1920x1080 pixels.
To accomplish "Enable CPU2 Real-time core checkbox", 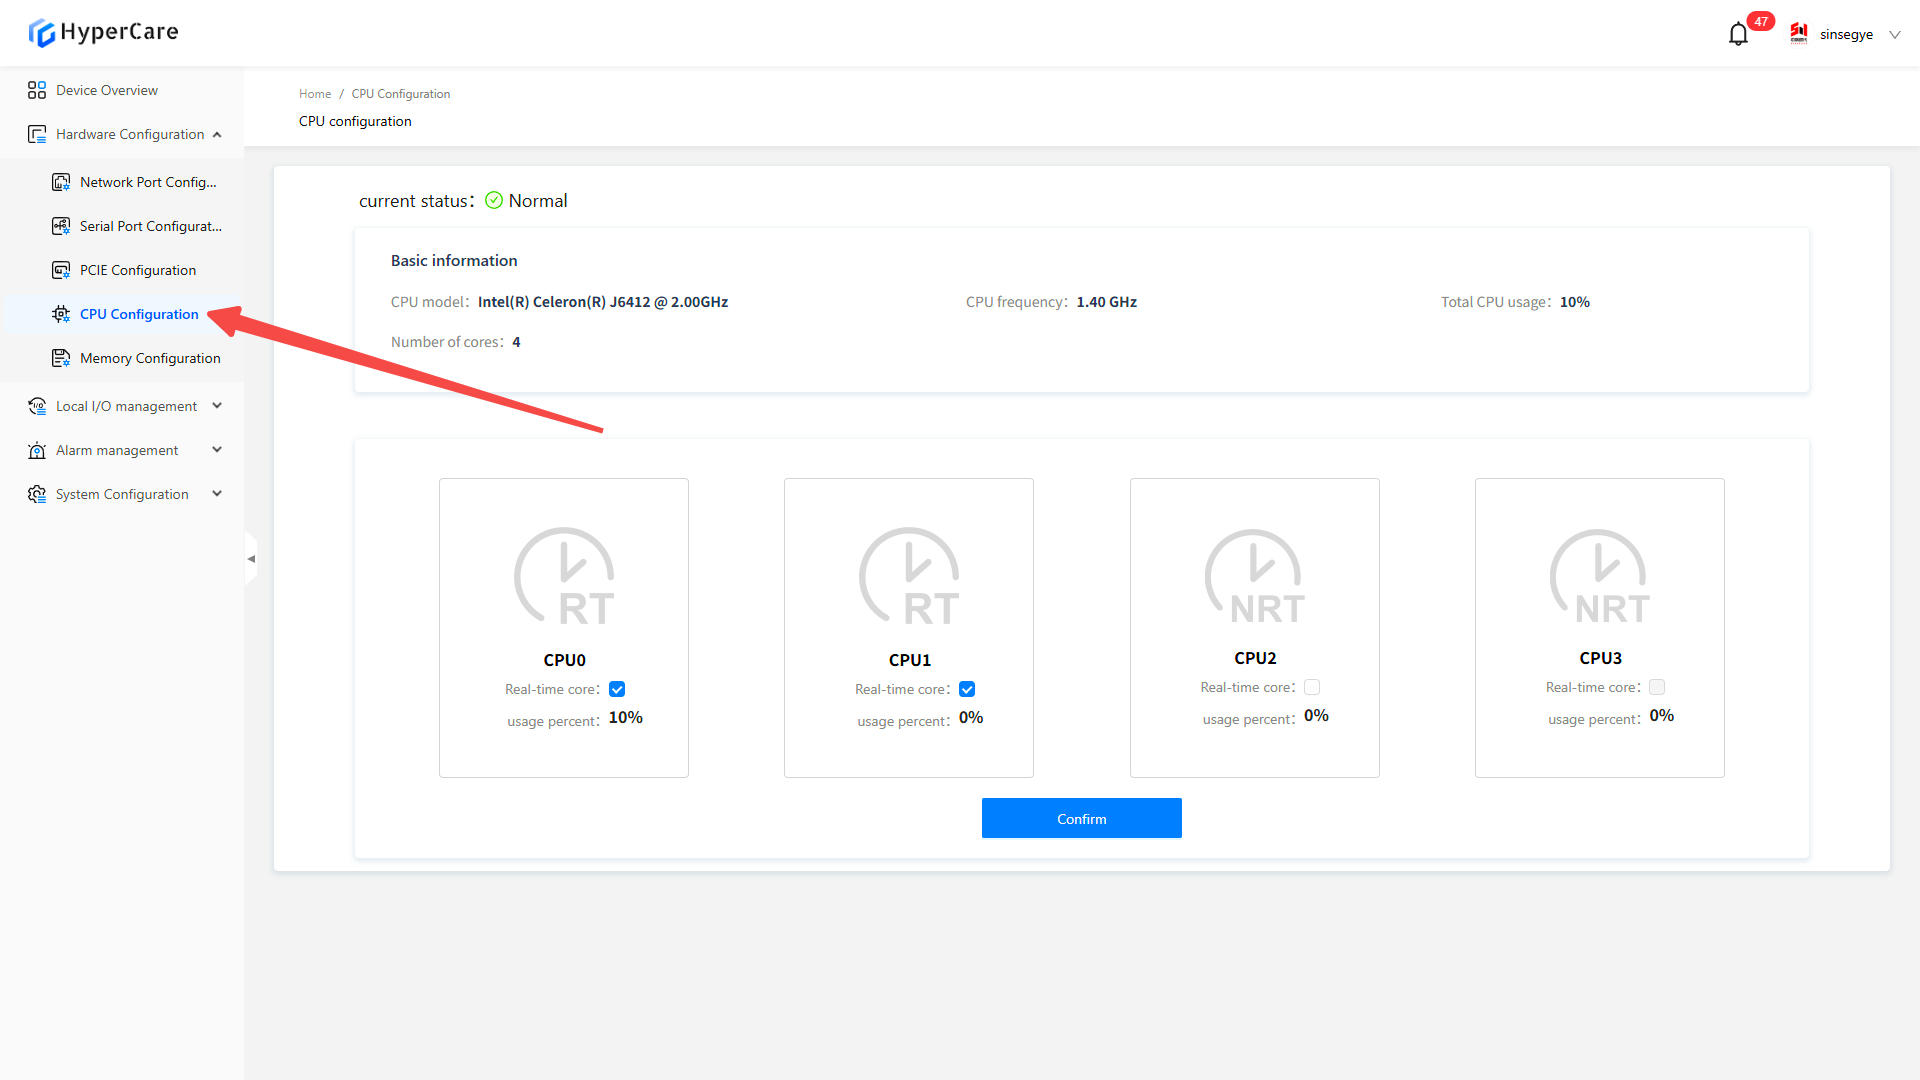I will click(x=1312, y=687).
